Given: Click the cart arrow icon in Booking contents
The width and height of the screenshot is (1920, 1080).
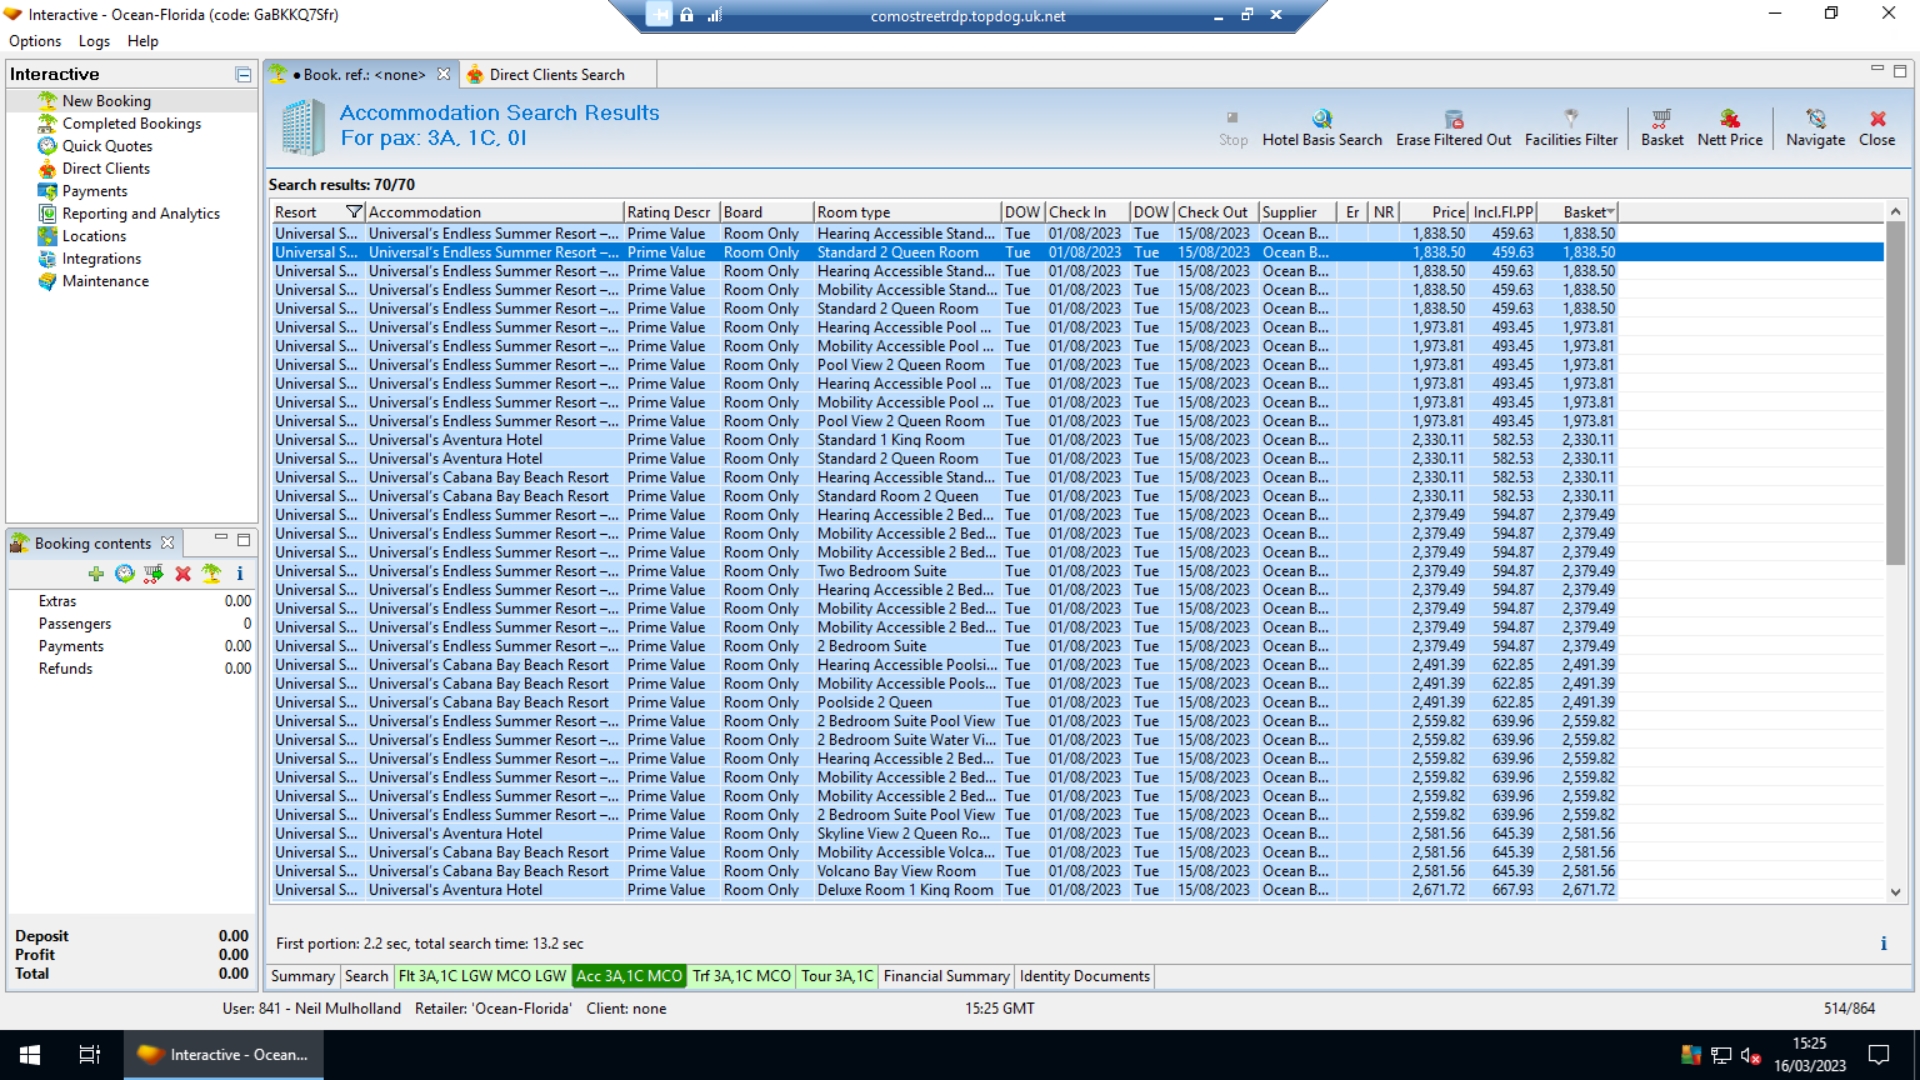Looking at the screenshot, I should [x=153, y=574].
